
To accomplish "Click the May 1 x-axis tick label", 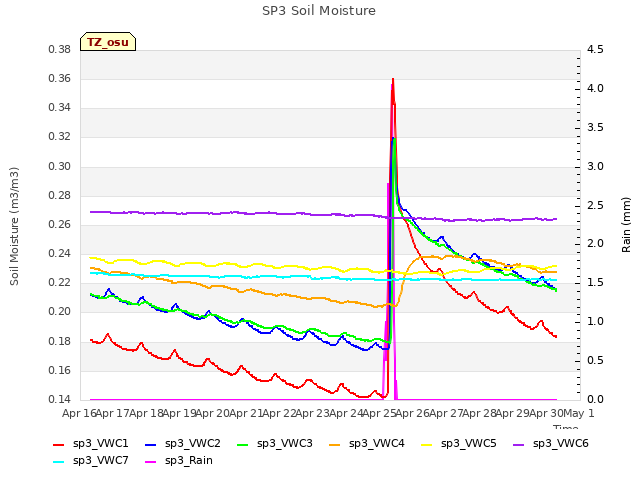I will pyautogui.click(x=578, y=413).
